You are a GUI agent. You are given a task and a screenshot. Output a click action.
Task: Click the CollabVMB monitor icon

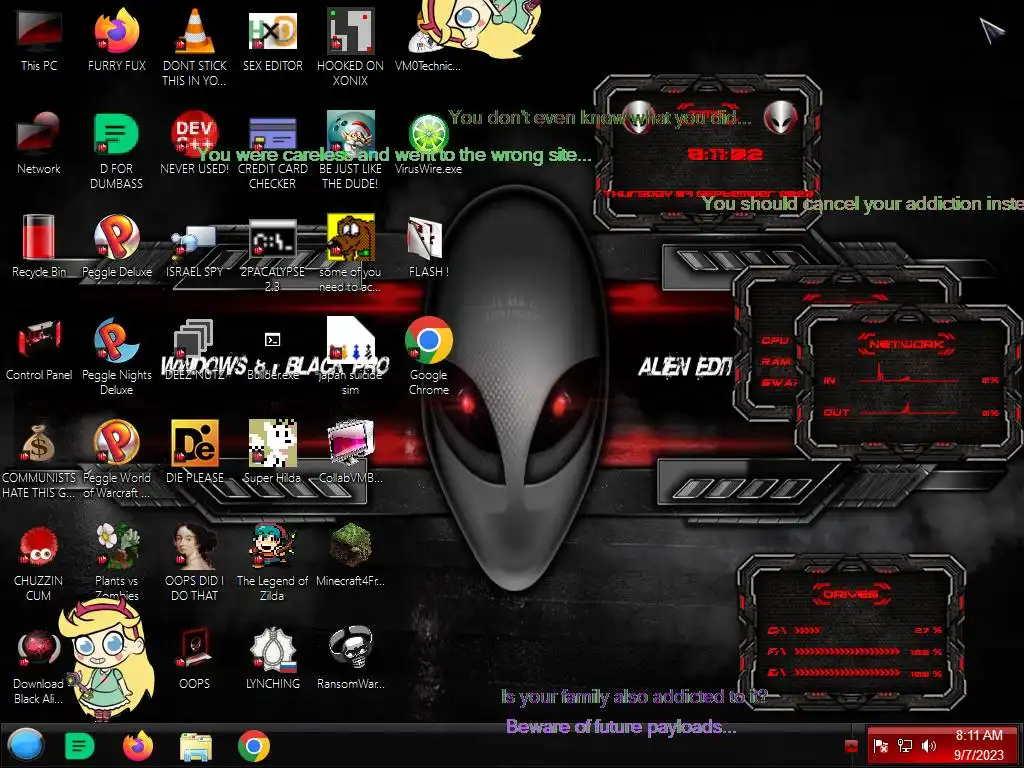point(350,443)
